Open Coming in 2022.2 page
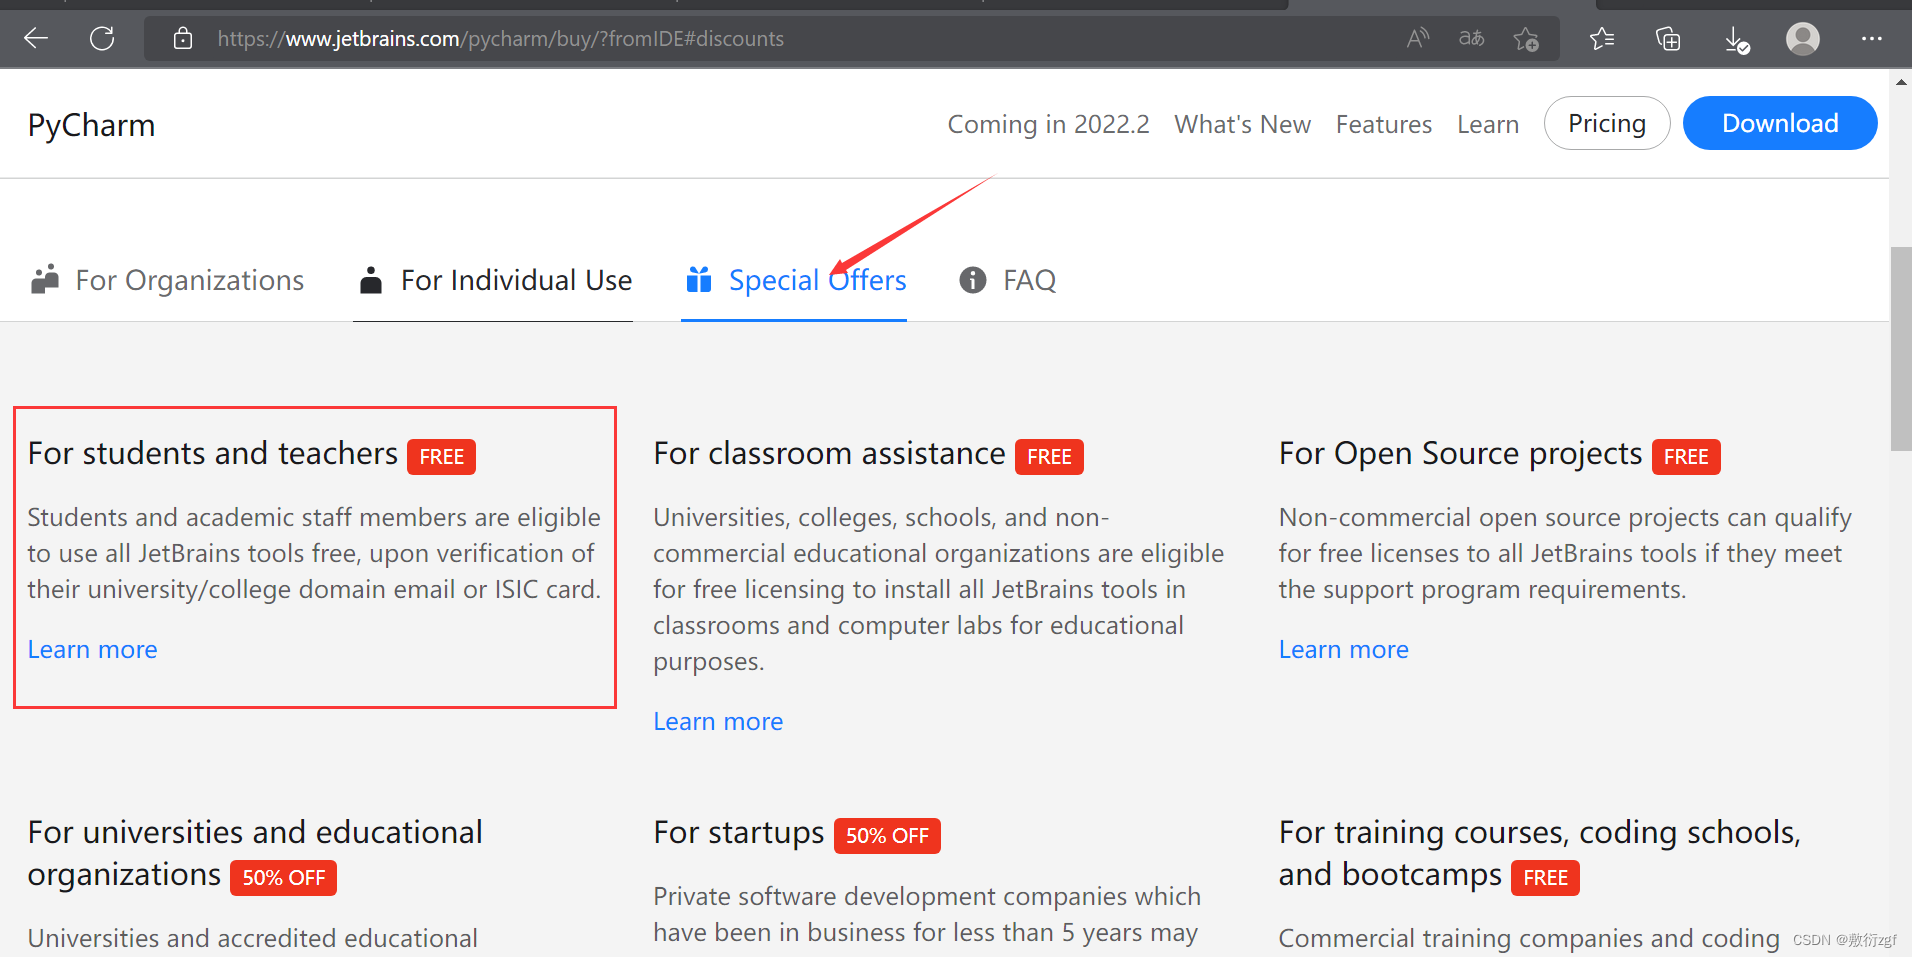Image resolution: width=1912 pixels, height=957 pixels. coord(1048,124)
